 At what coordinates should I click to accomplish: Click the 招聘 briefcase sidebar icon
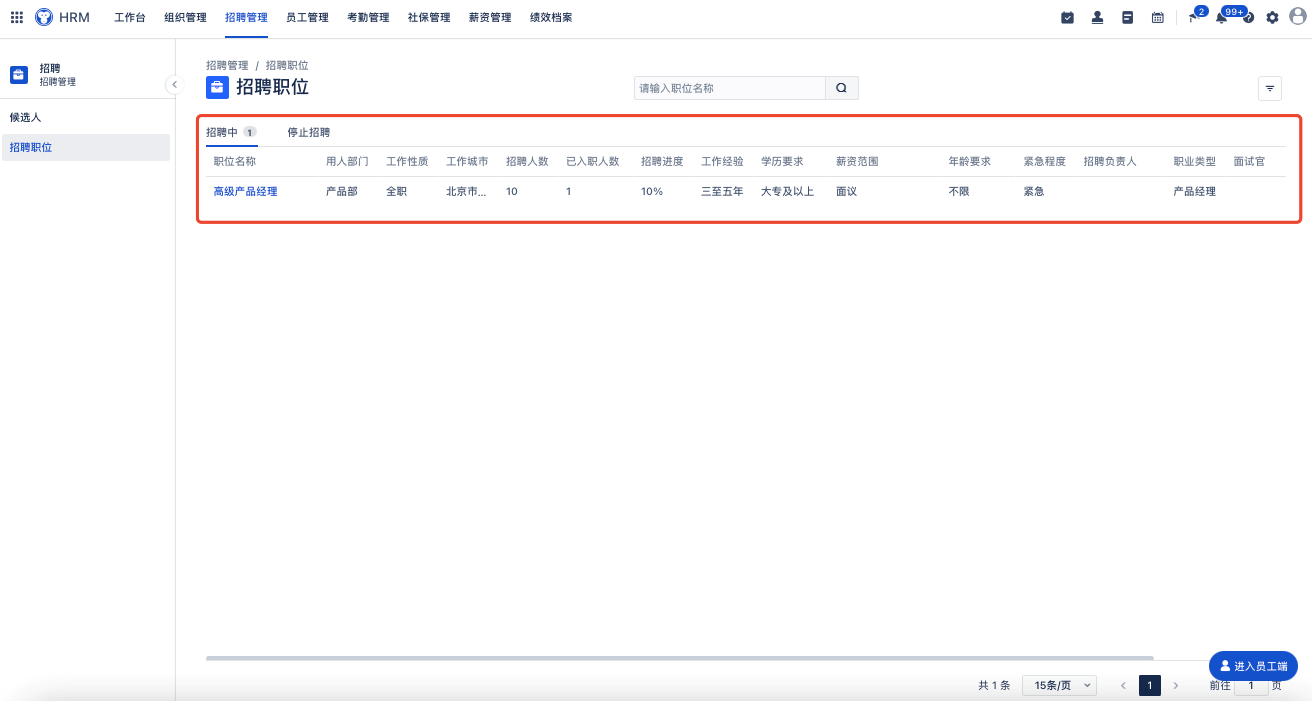pos(19,75)
